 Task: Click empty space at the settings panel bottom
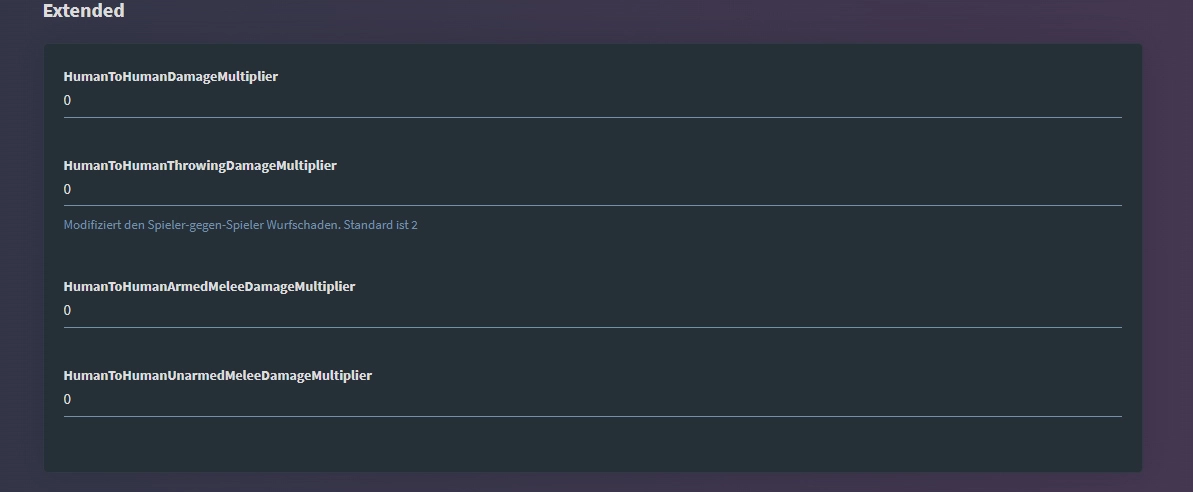592,445
